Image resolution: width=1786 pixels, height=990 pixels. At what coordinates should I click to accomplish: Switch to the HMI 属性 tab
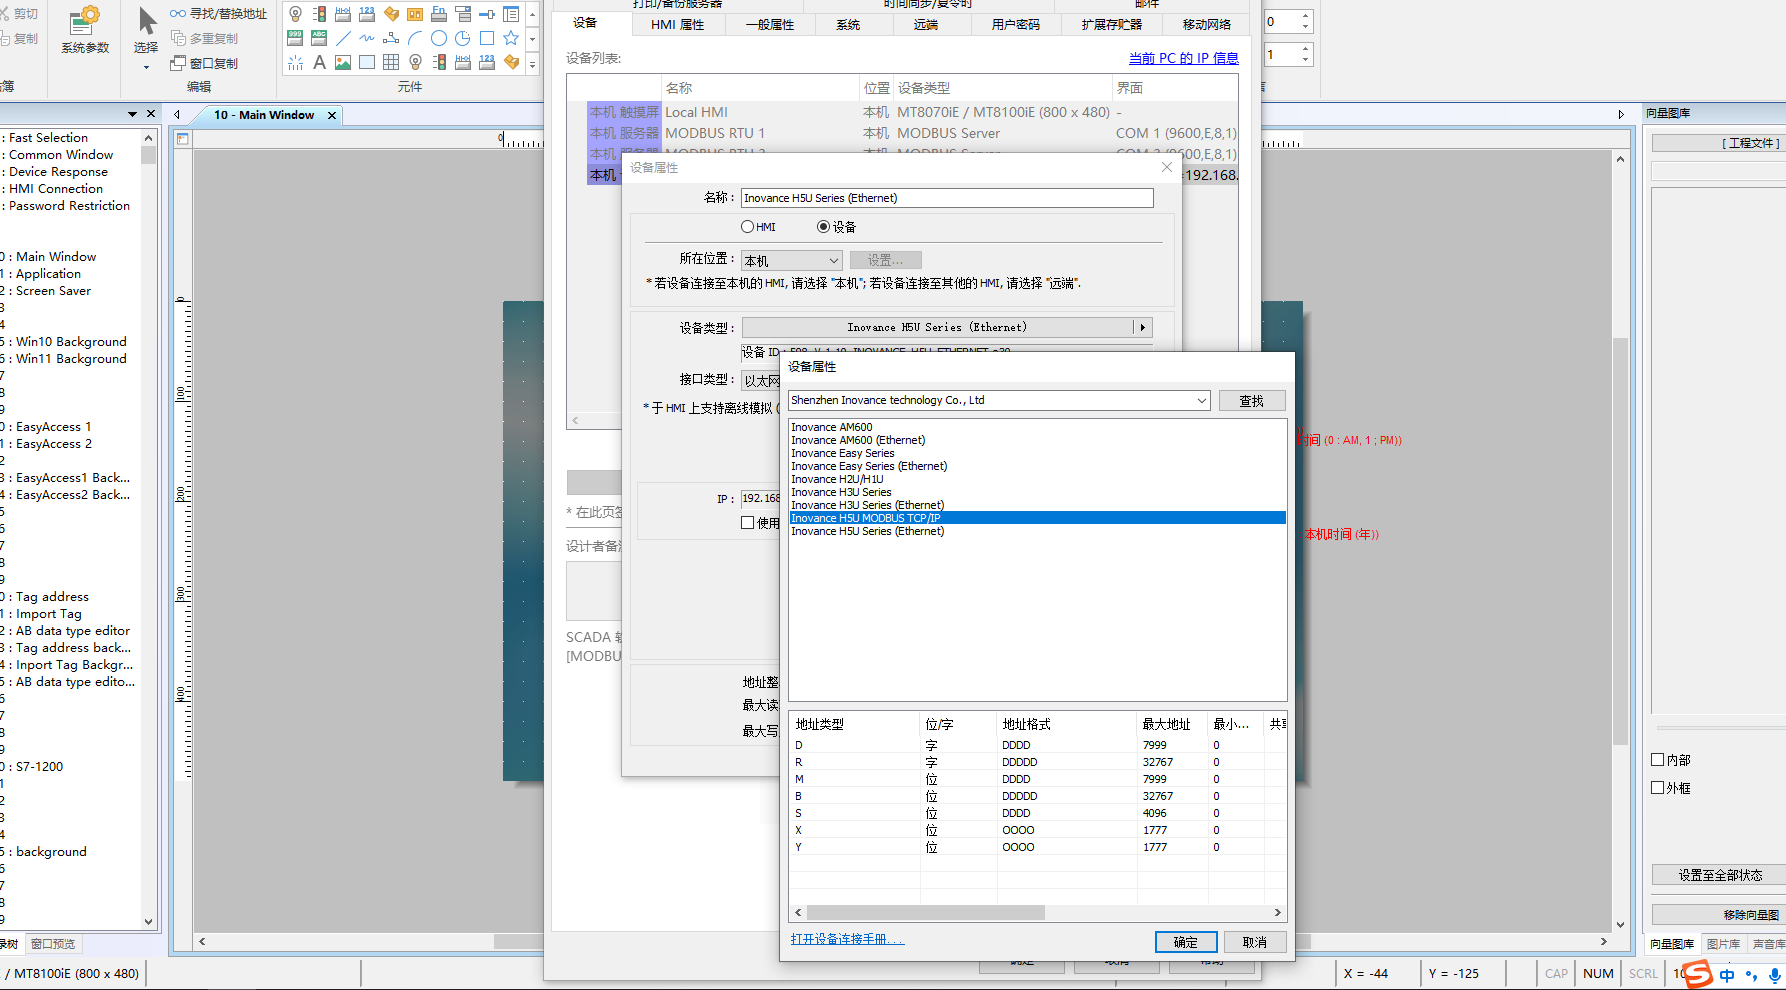coord(678,25)
